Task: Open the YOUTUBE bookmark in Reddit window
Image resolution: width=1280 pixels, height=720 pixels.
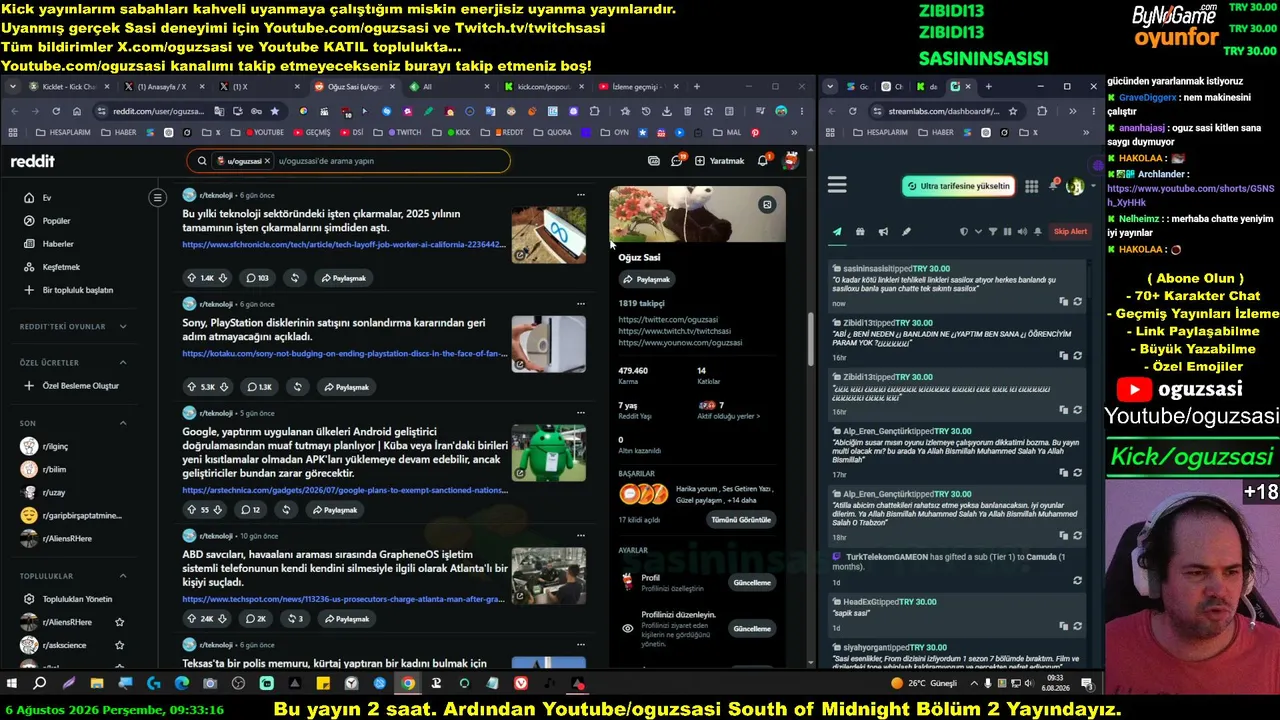Action: pyautogui.click(x=265, y=132)
